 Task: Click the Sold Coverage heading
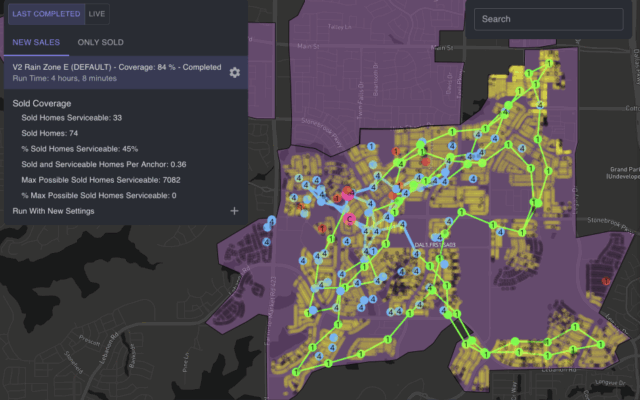(x=42, y=103)
